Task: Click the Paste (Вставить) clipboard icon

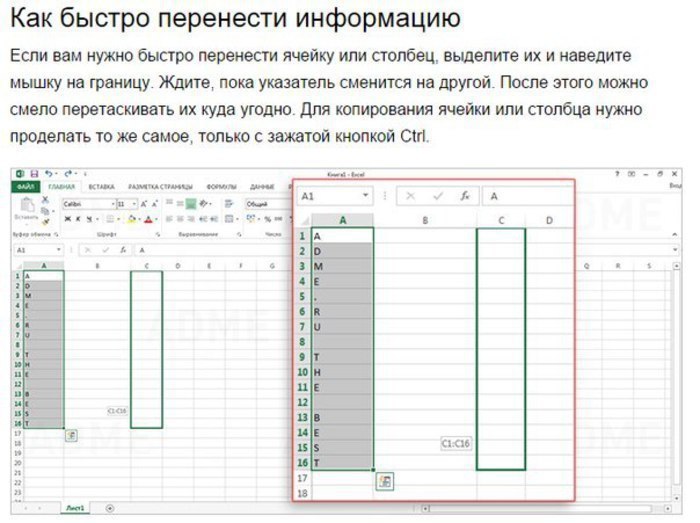Action: [25, 208]
